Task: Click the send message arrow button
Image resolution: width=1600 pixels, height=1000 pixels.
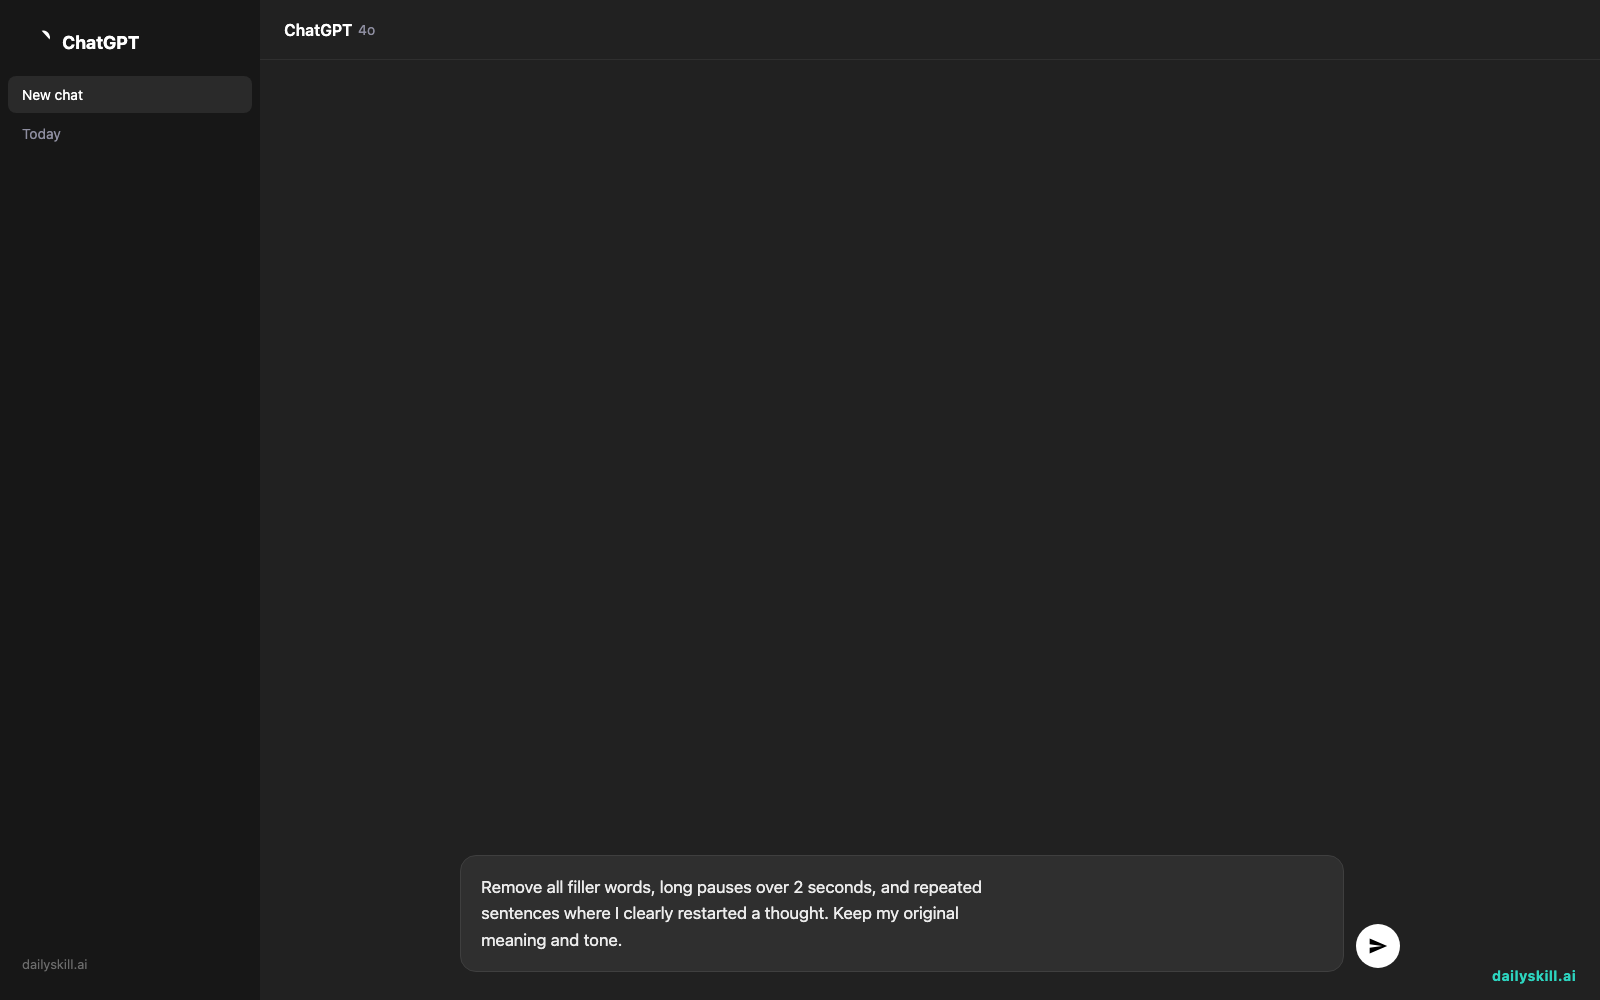Action: [x=1377, y=946]
